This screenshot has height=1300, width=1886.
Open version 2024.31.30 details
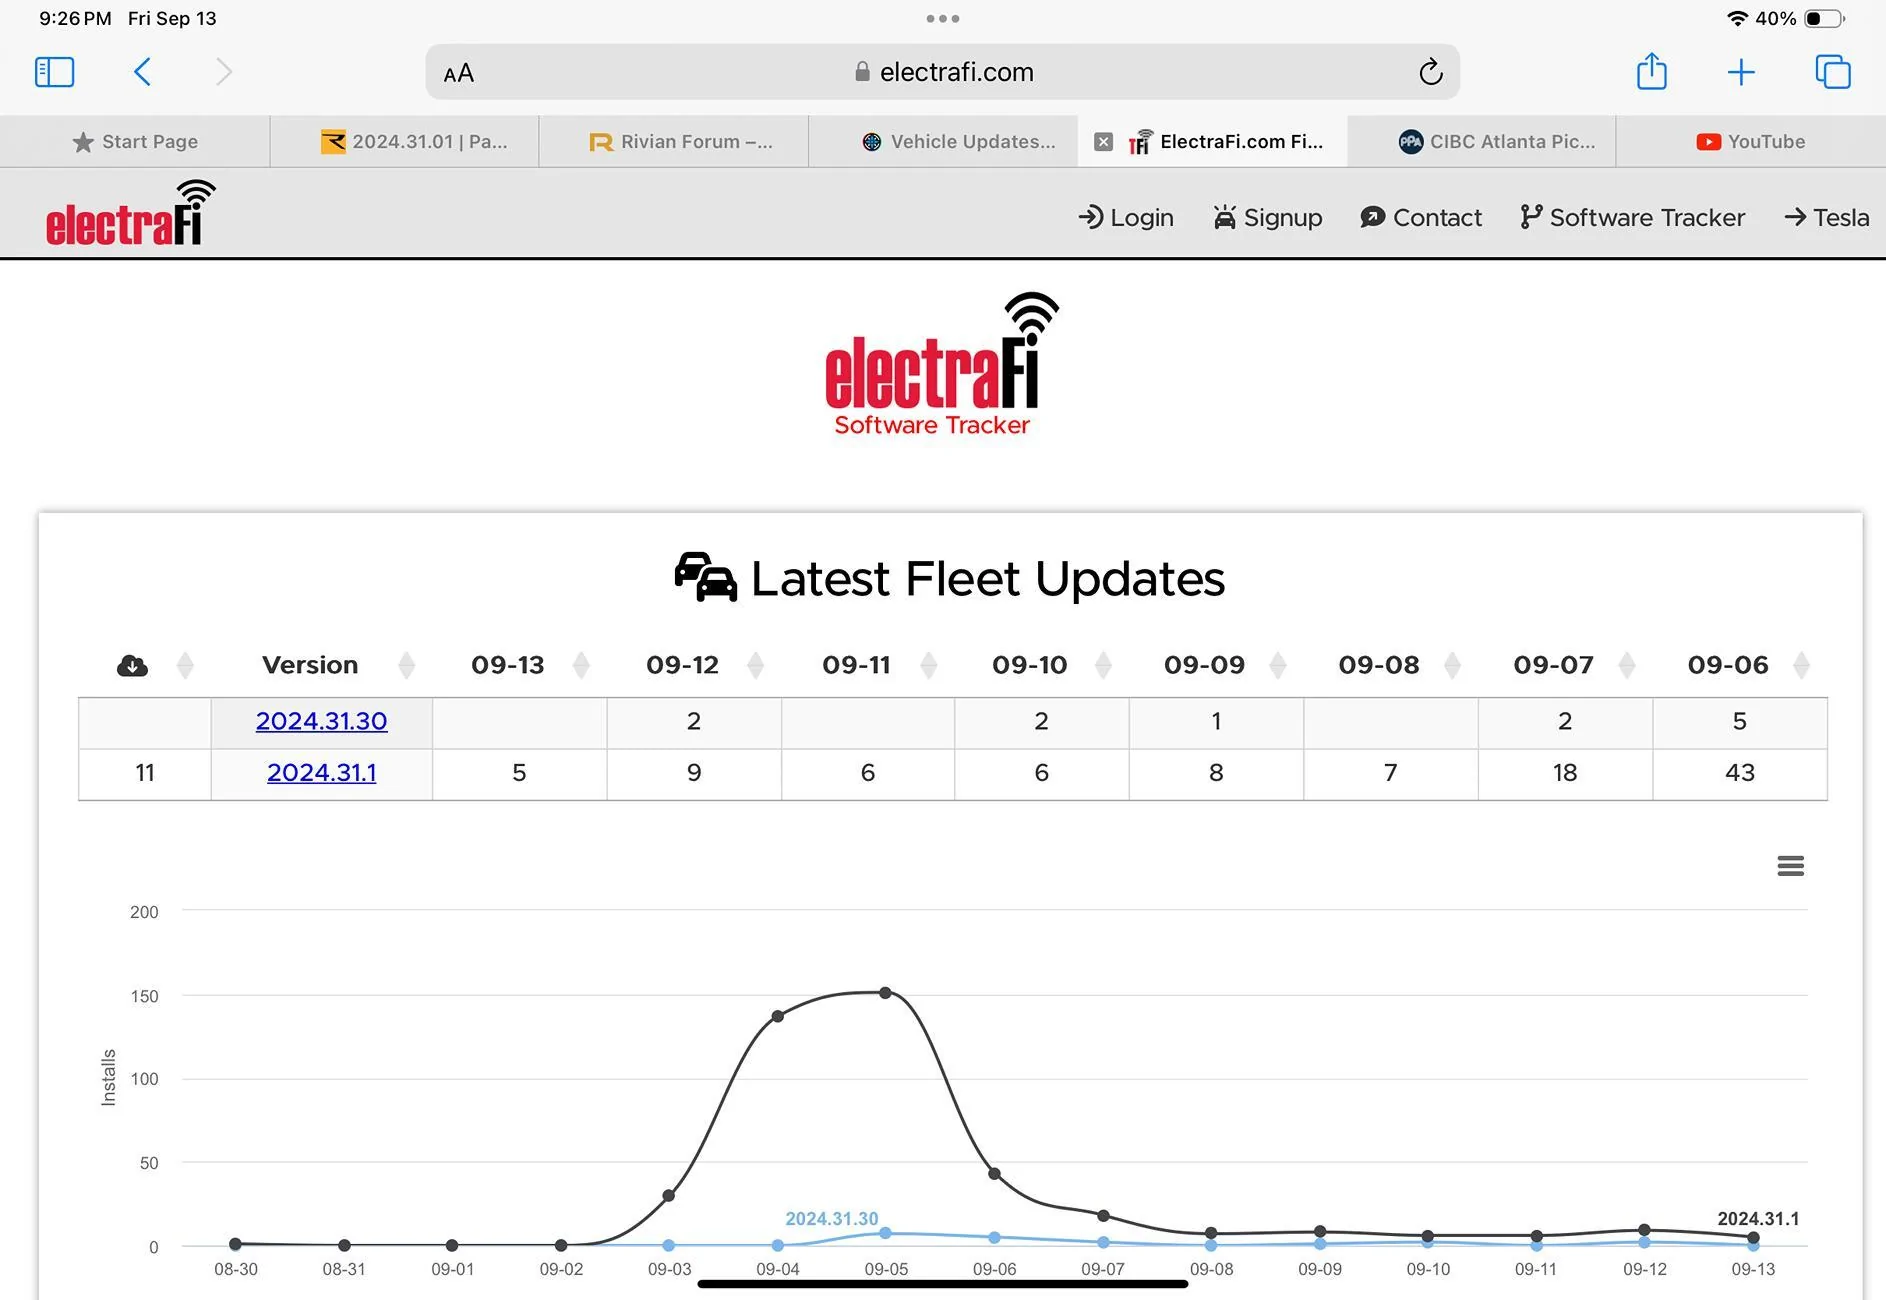tap(321, 721)
